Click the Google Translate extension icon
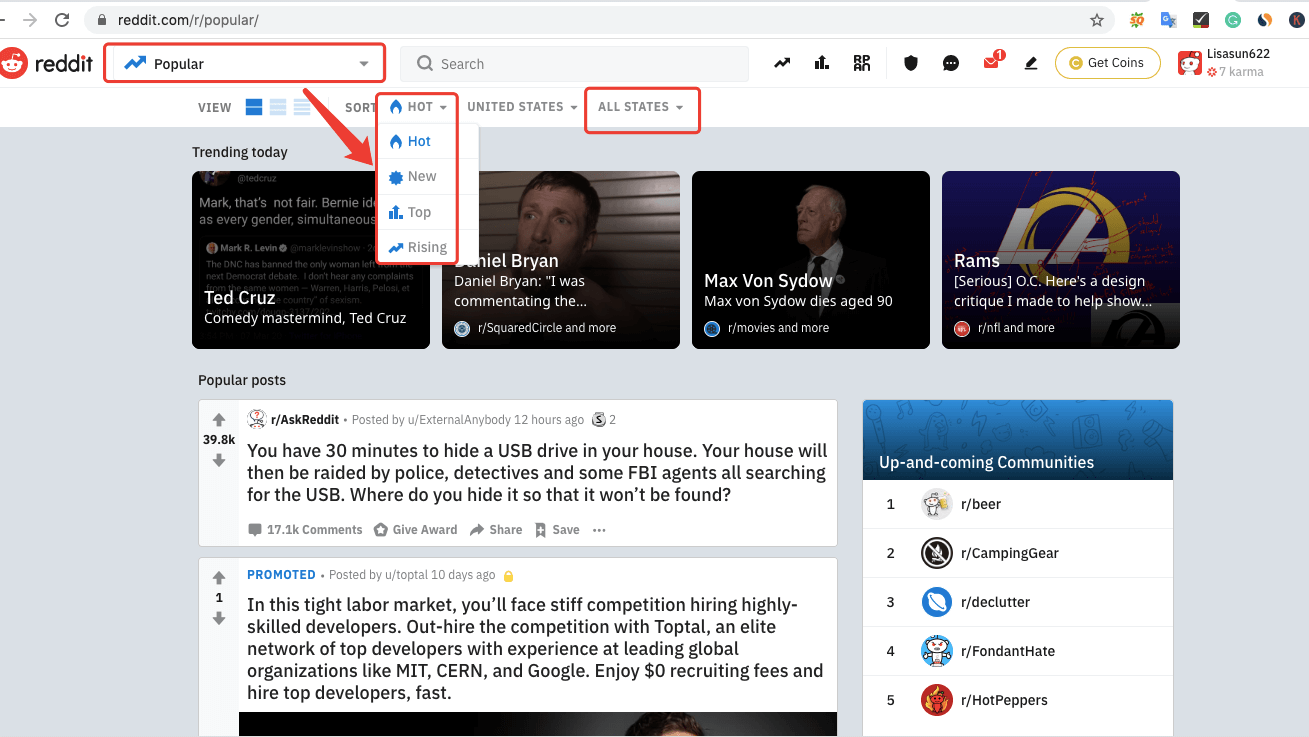The image size is (1309, 737). click(x=1168, y=20)
